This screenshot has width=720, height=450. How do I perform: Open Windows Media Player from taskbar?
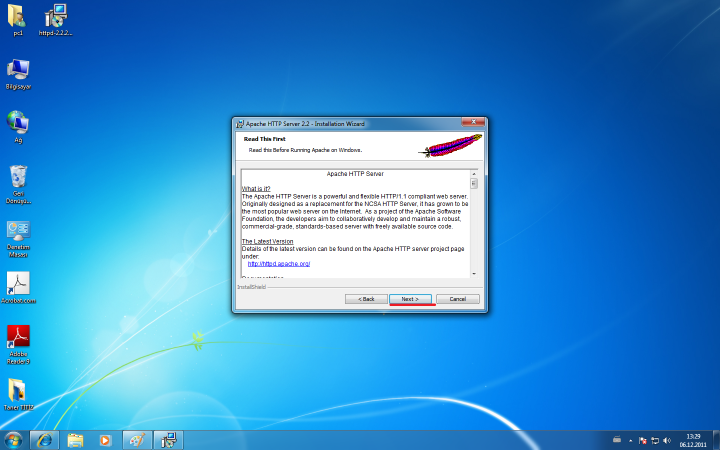click(105, 439)
